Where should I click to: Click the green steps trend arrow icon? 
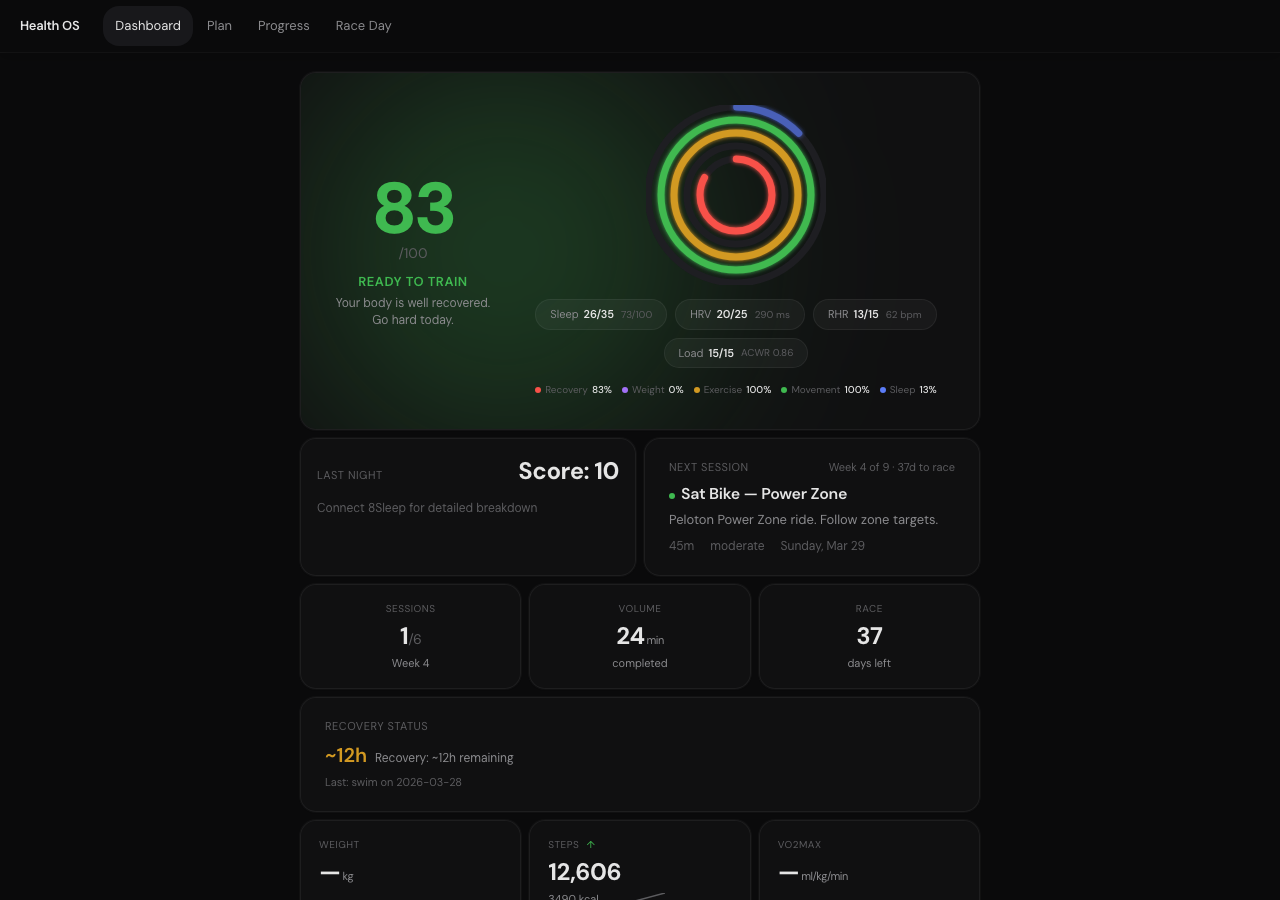(x=590, y=844)
